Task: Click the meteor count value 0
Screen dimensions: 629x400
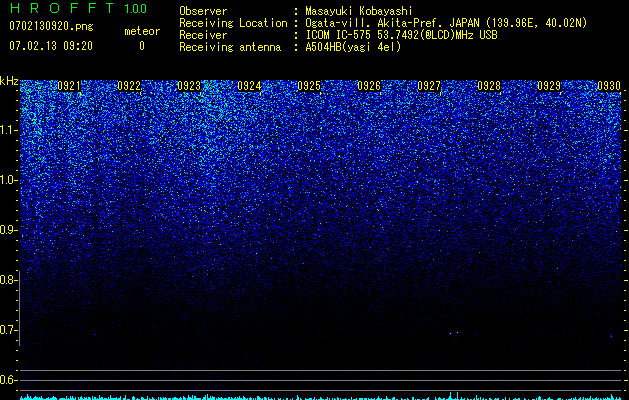Action: tap(142, 46)
